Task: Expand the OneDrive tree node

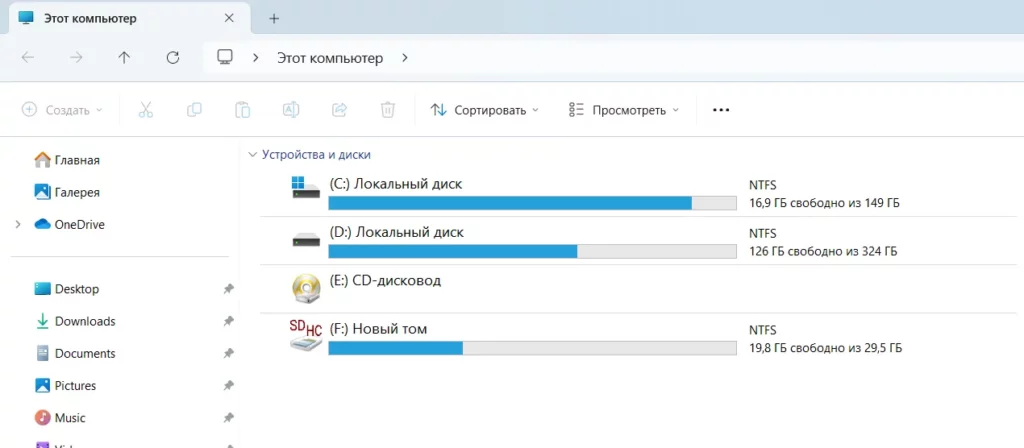Action: 18,225
